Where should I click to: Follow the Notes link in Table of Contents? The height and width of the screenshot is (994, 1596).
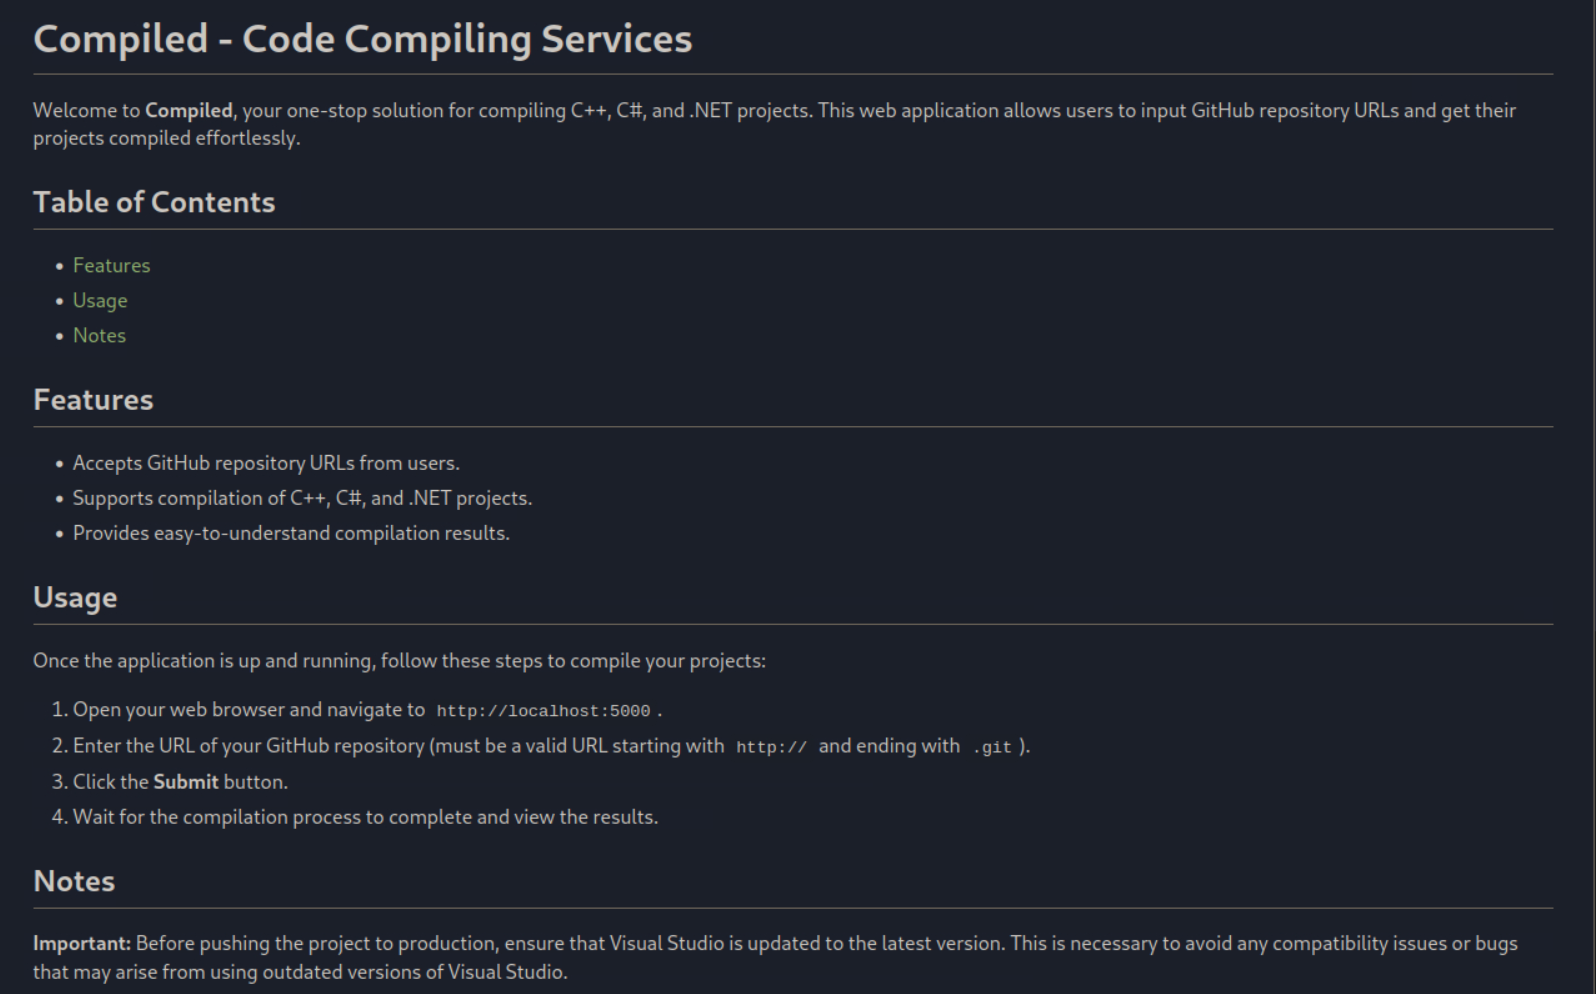(99, 336)
